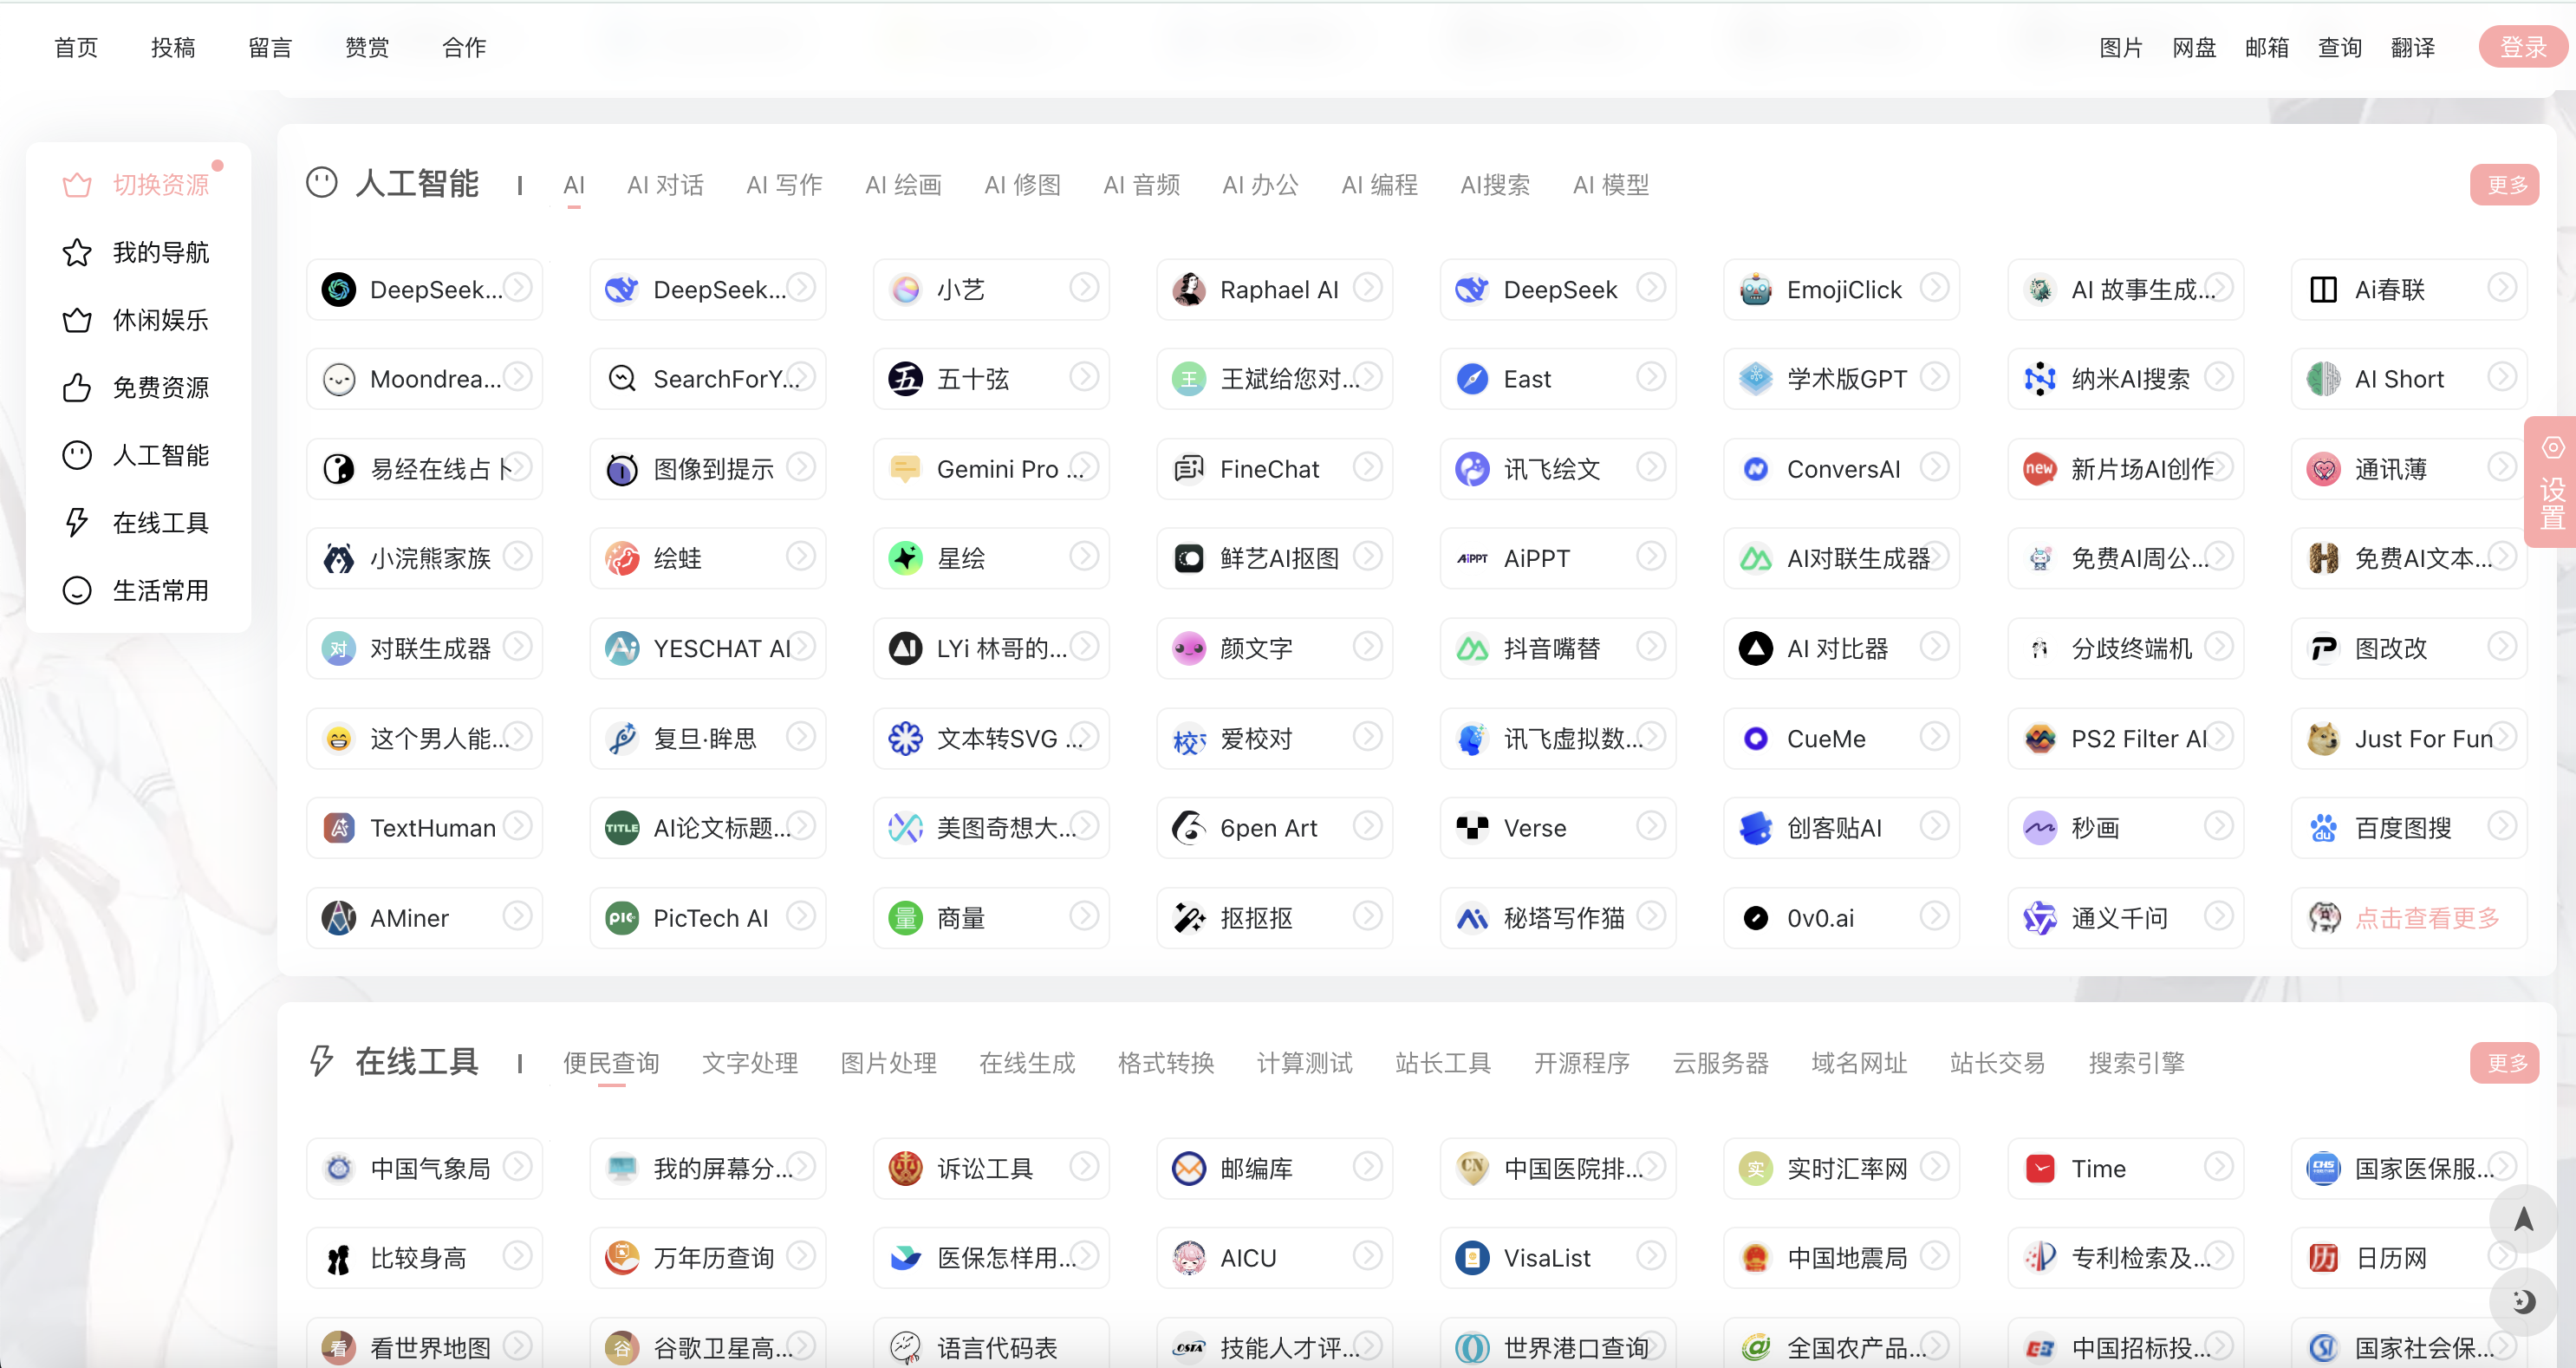The height and width of the screenshot is (1368, 2576).
Task: Open the EmojiClick robot icon
Action: coord(1755,289)
